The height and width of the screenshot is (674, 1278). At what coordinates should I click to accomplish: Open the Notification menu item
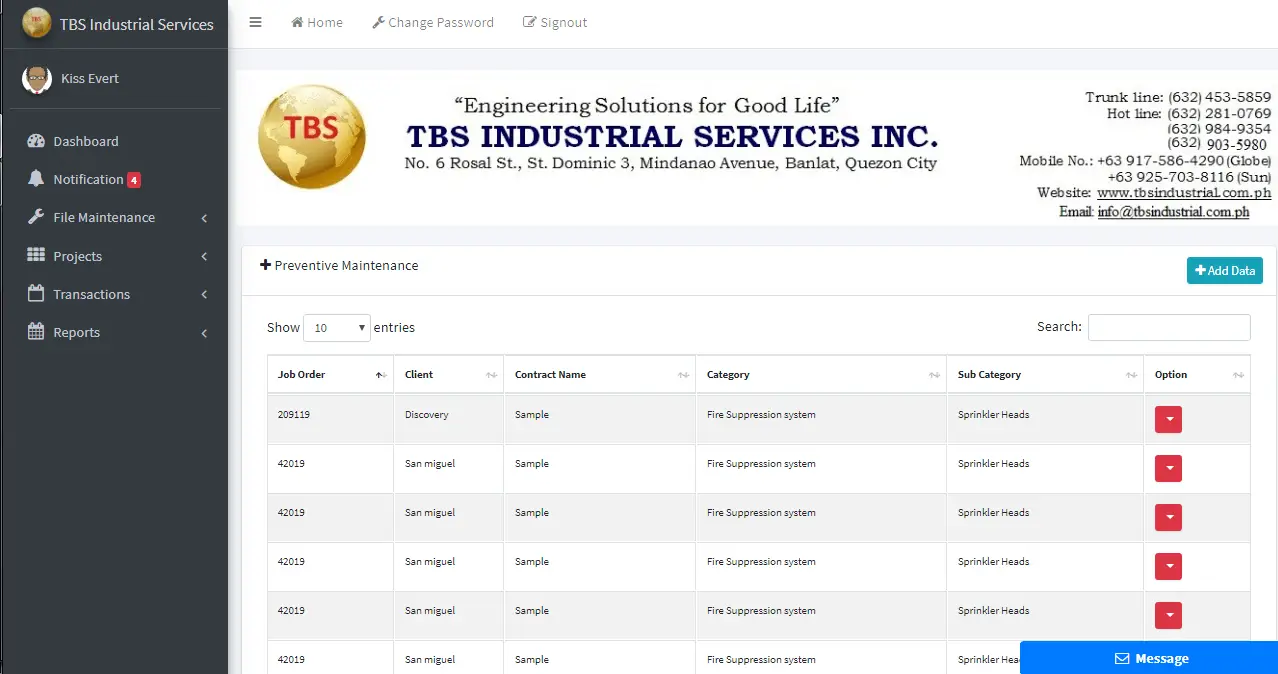coord(114,179)
